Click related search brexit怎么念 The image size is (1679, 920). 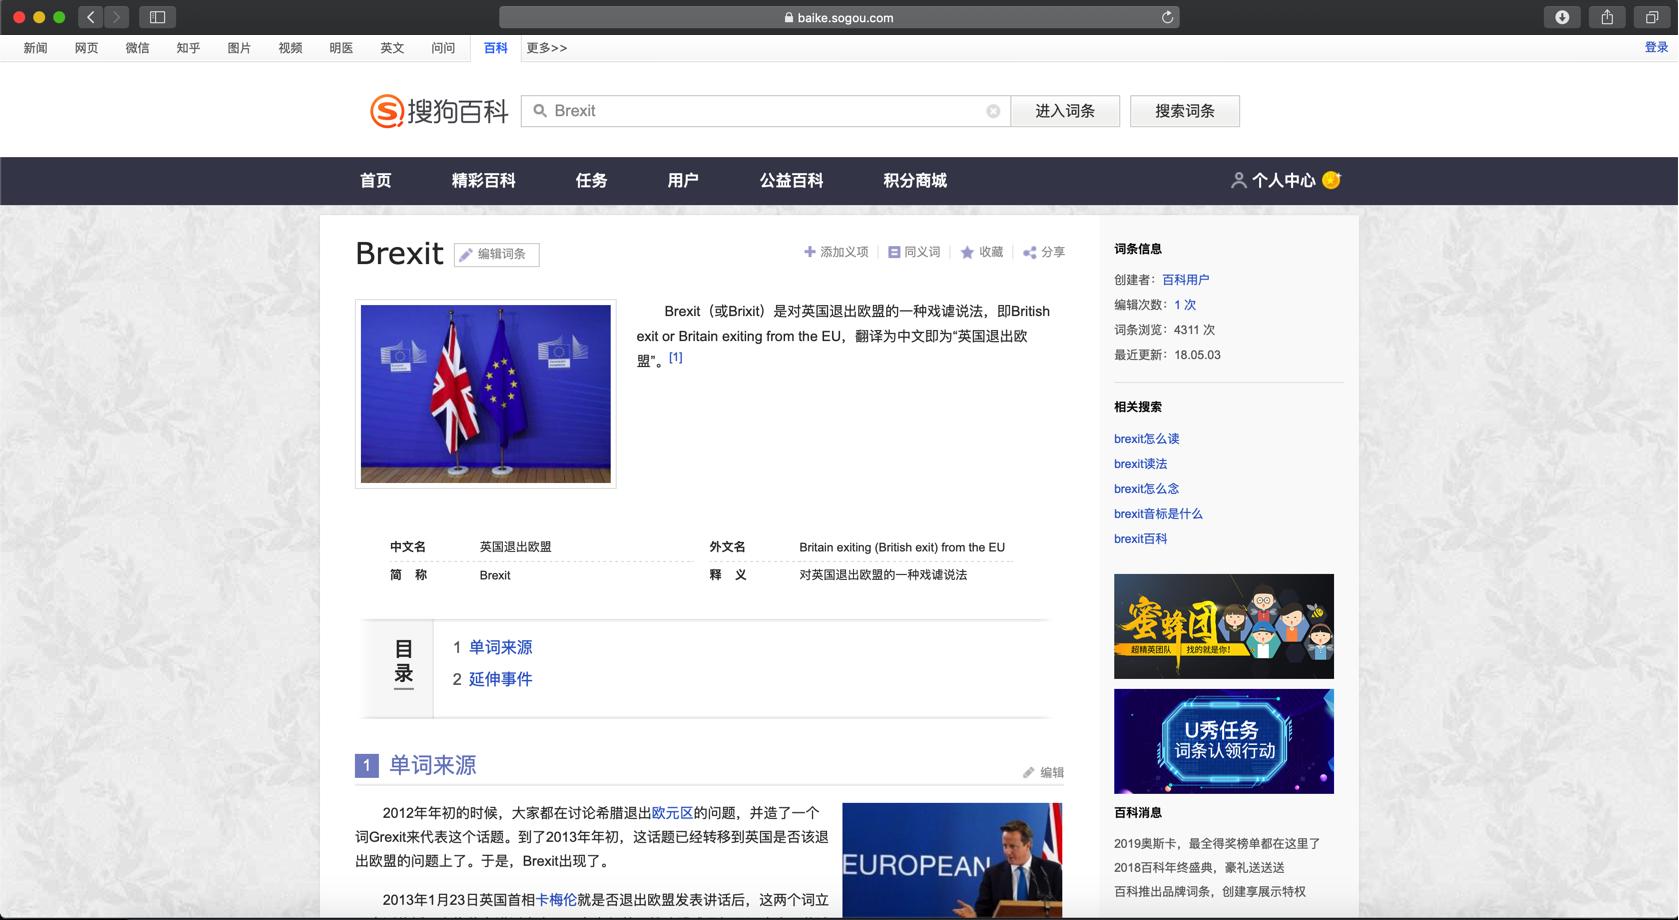(1147, 489)
